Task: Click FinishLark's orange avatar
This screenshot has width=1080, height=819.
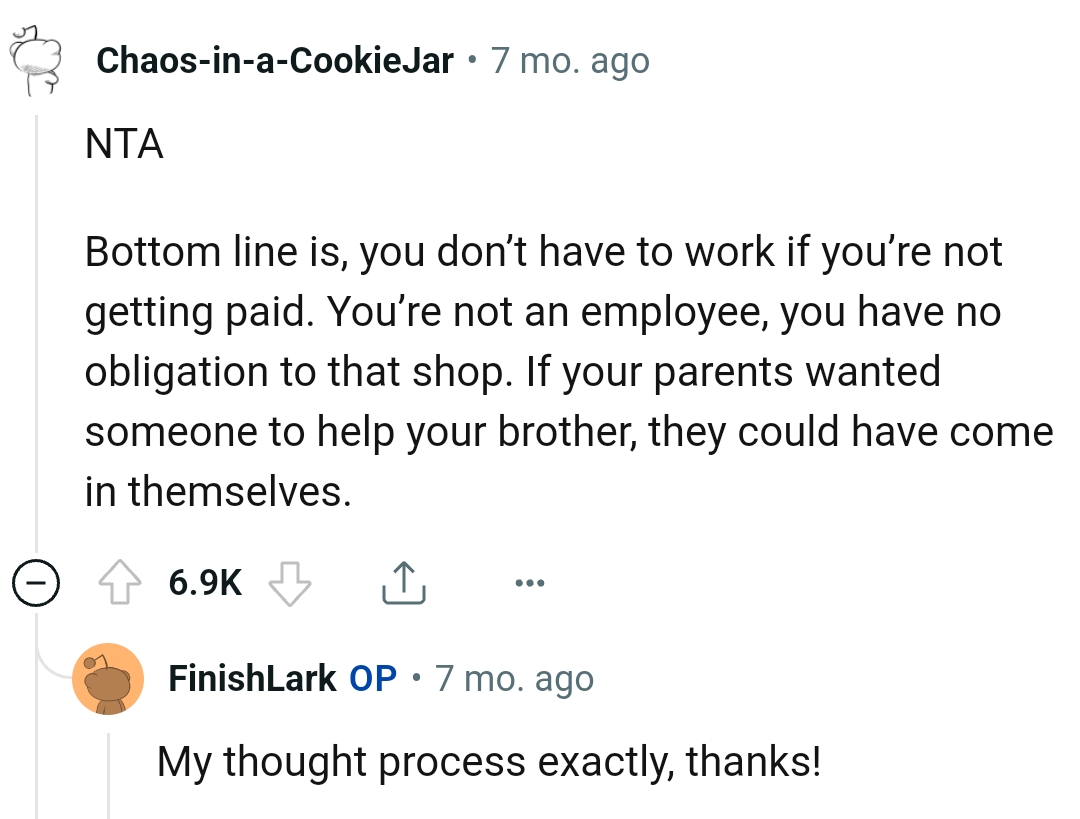Action: [x=108, y=679]
